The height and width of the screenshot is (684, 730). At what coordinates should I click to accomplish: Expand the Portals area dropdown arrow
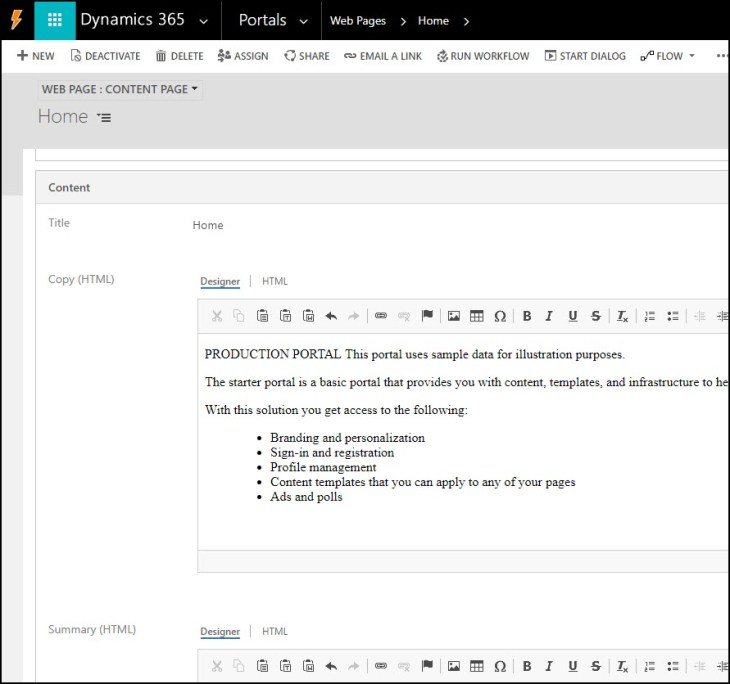(x=304, y=21)
